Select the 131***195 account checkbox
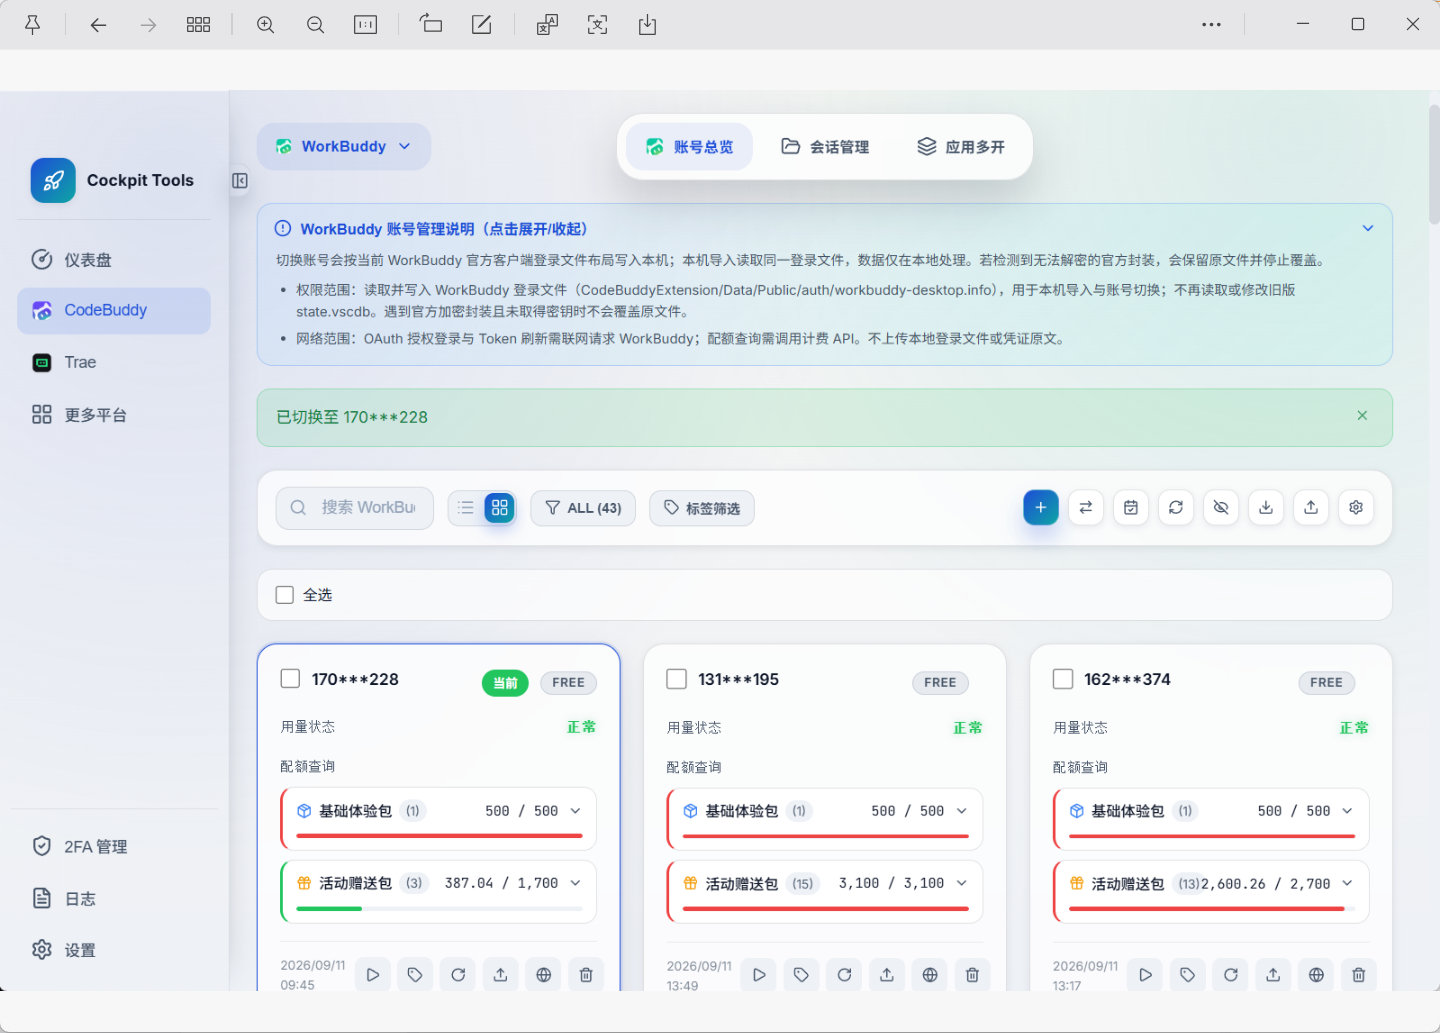 click(677, 679)
